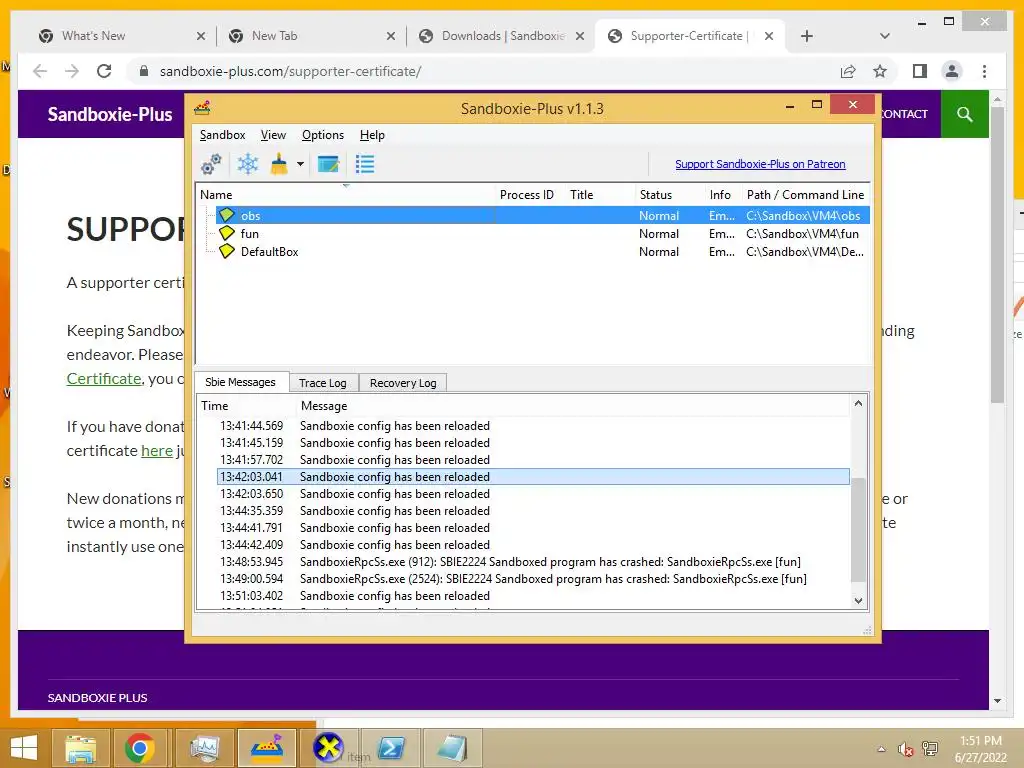Open the View menu
The image size is (1024, 768).
273,135
